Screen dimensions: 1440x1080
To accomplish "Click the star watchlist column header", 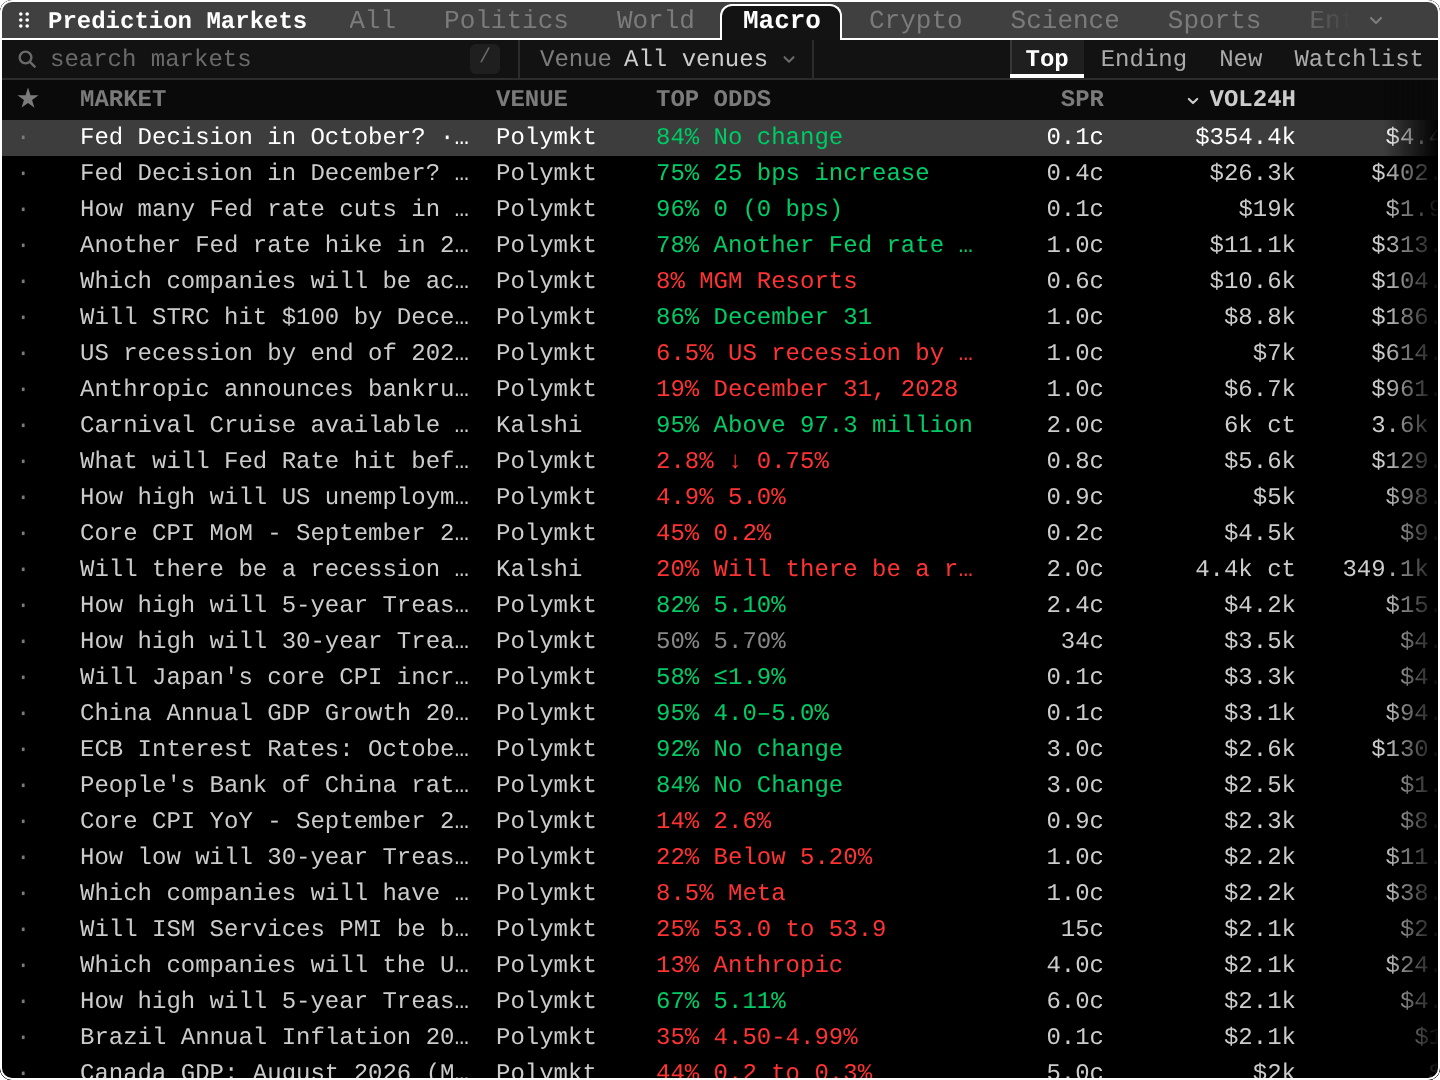I will 29,99.
